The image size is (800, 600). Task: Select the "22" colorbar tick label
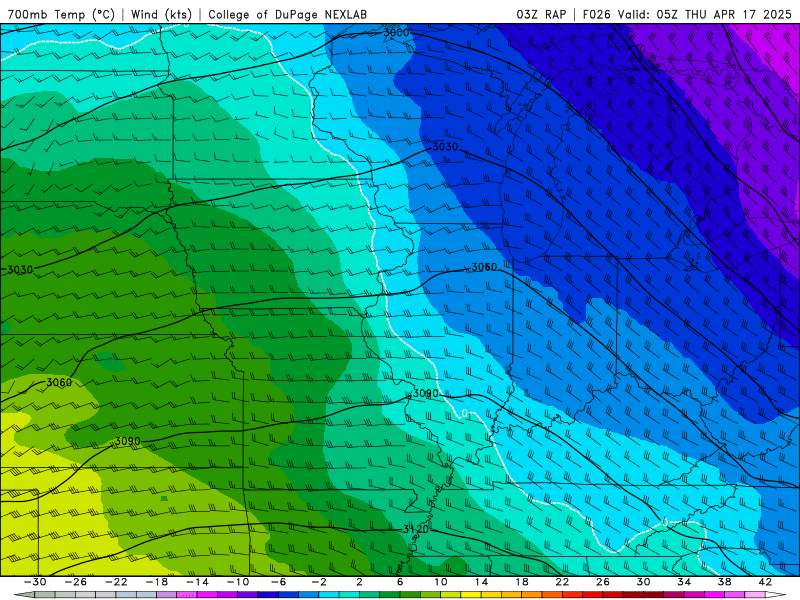pos(562,582)
